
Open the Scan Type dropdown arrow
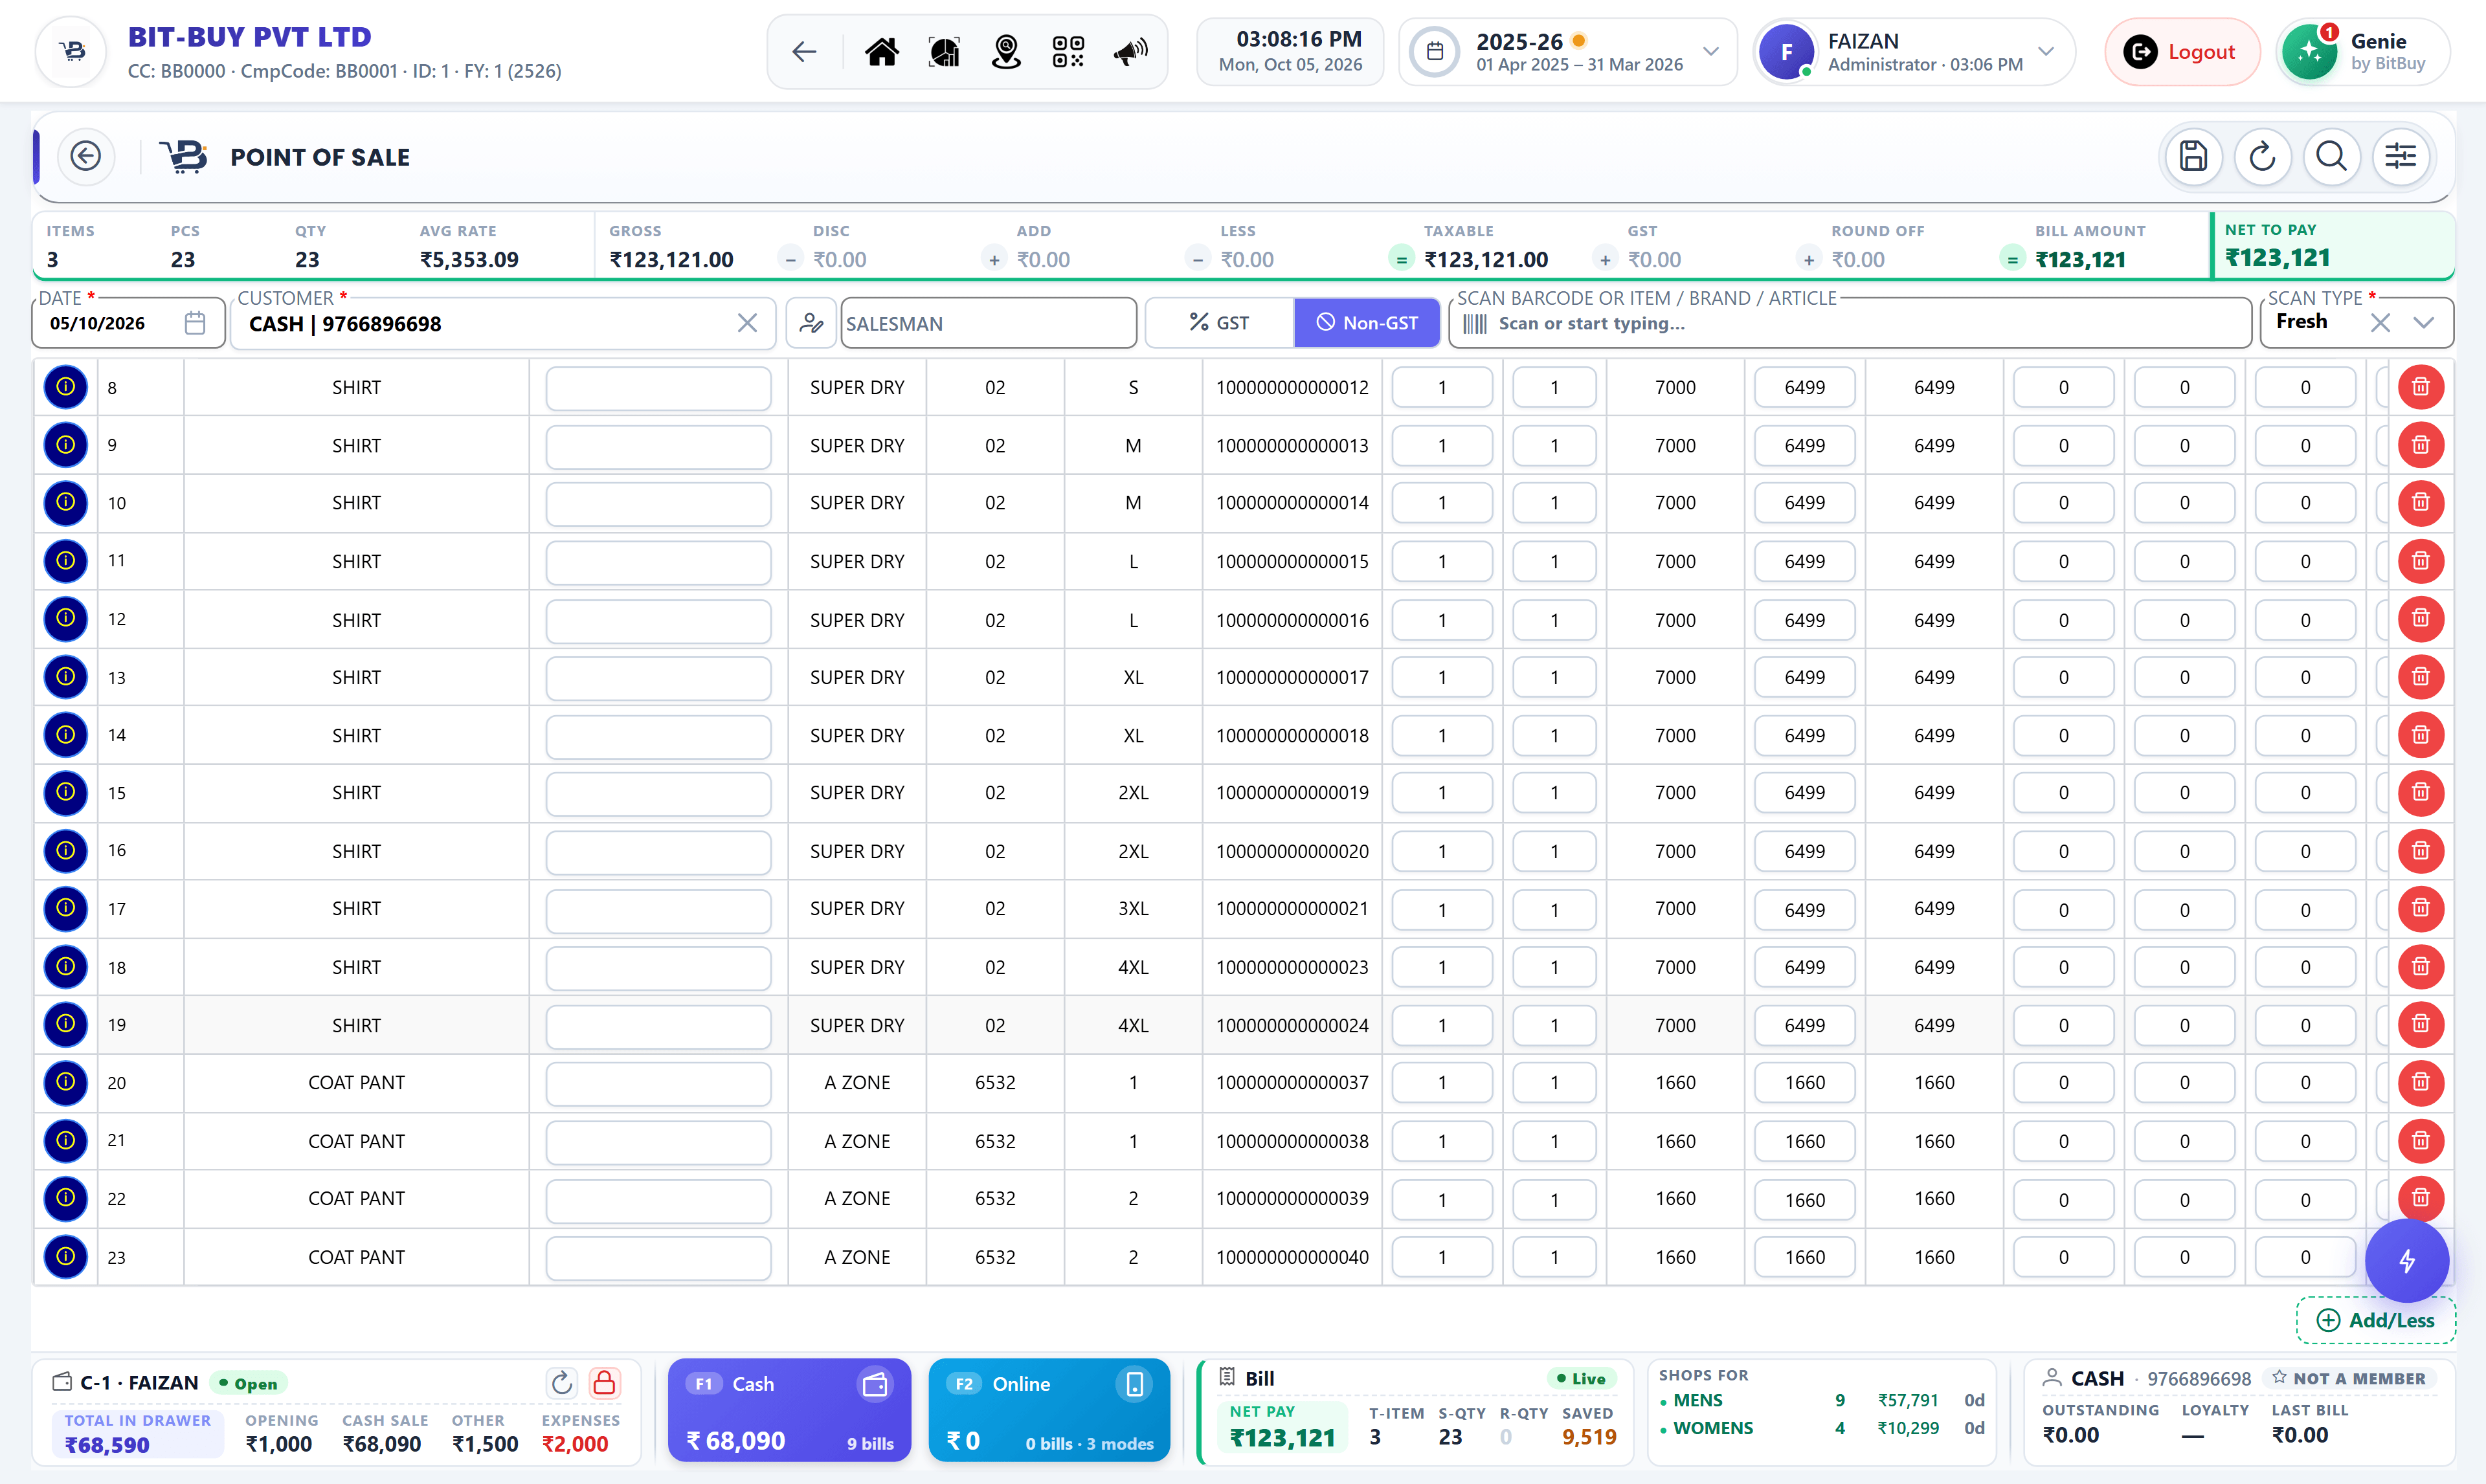[x=2423, y=323]
